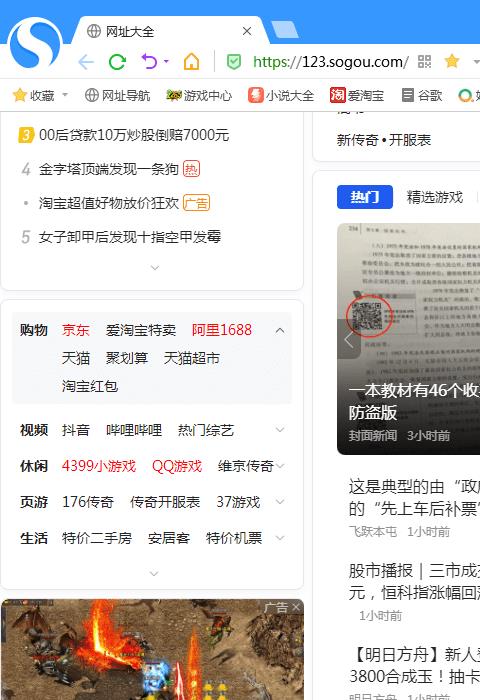This screenshot has width=480, height=700.
Task: Open 小说大全 bookmark
Action: coord(281,95)
